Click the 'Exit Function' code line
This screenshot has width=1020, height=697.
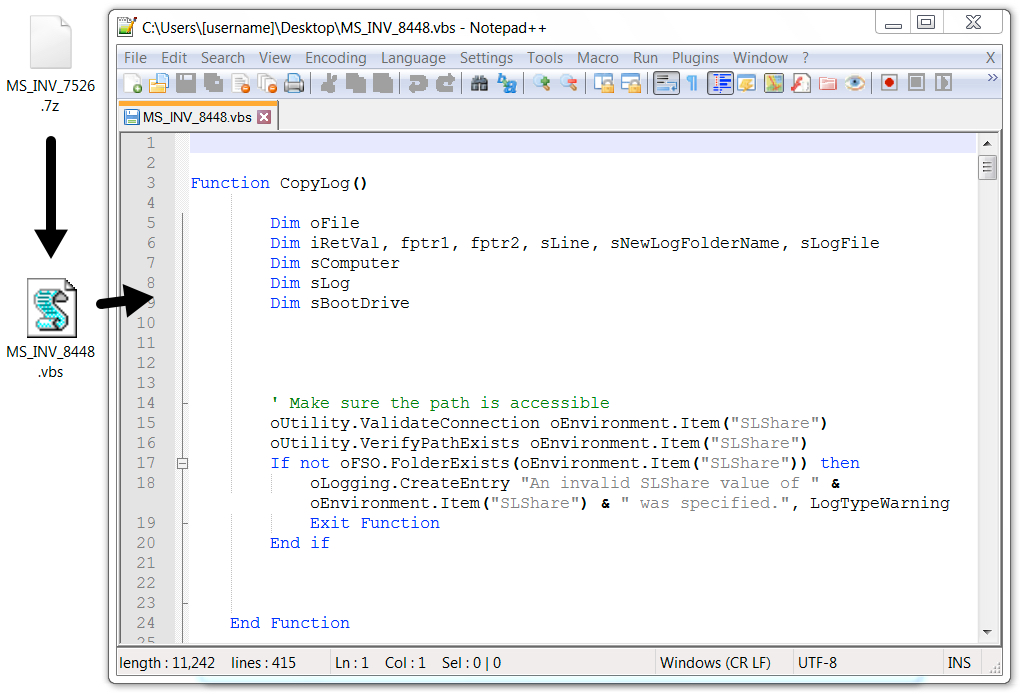pyautogui.click(x=375, y=523)
